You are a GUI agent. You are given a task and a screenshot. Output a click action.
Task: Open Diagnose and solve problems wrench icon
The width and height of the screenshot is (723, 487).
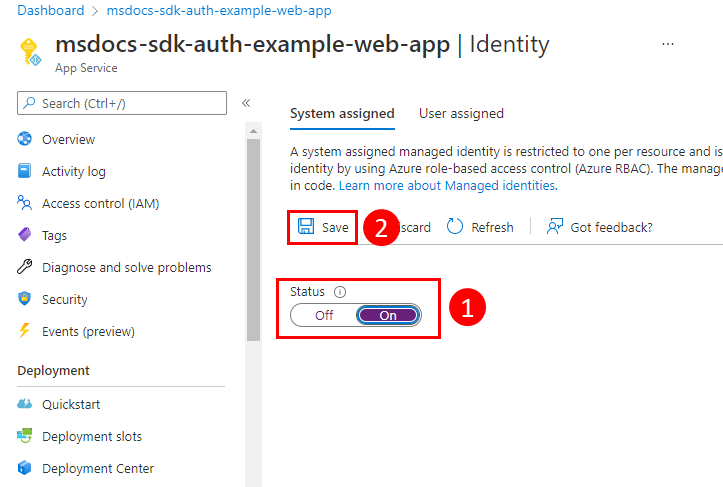point(25,267)
